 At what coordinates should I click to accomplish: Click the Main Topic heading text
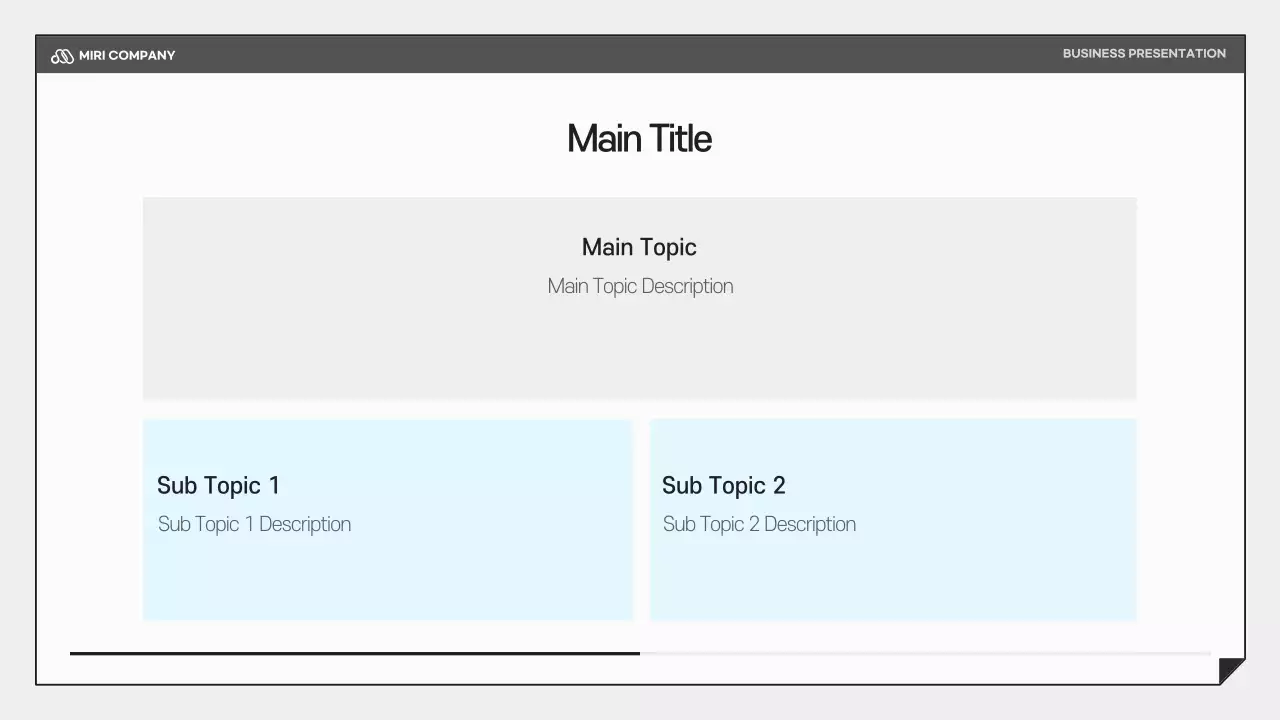coord(639,247)
